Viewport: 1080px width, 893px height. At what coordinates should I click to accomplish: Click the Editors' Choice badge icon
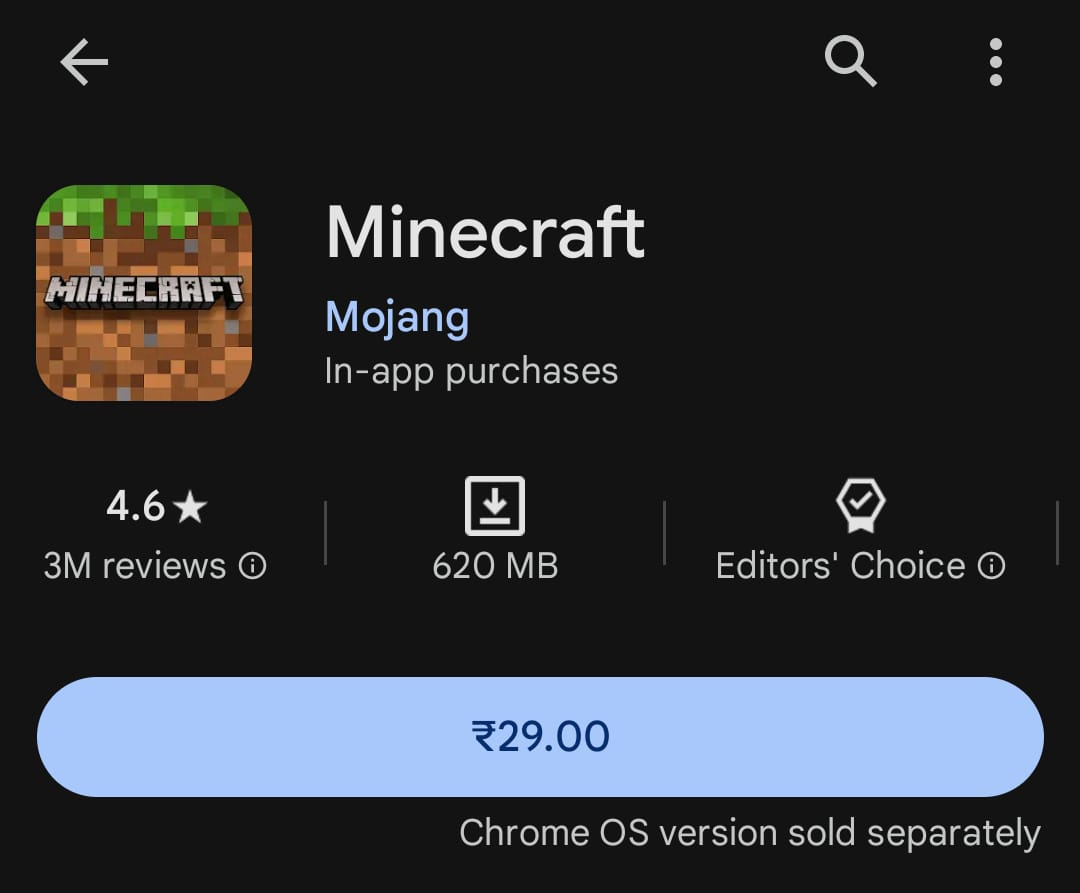coord(860,506)
